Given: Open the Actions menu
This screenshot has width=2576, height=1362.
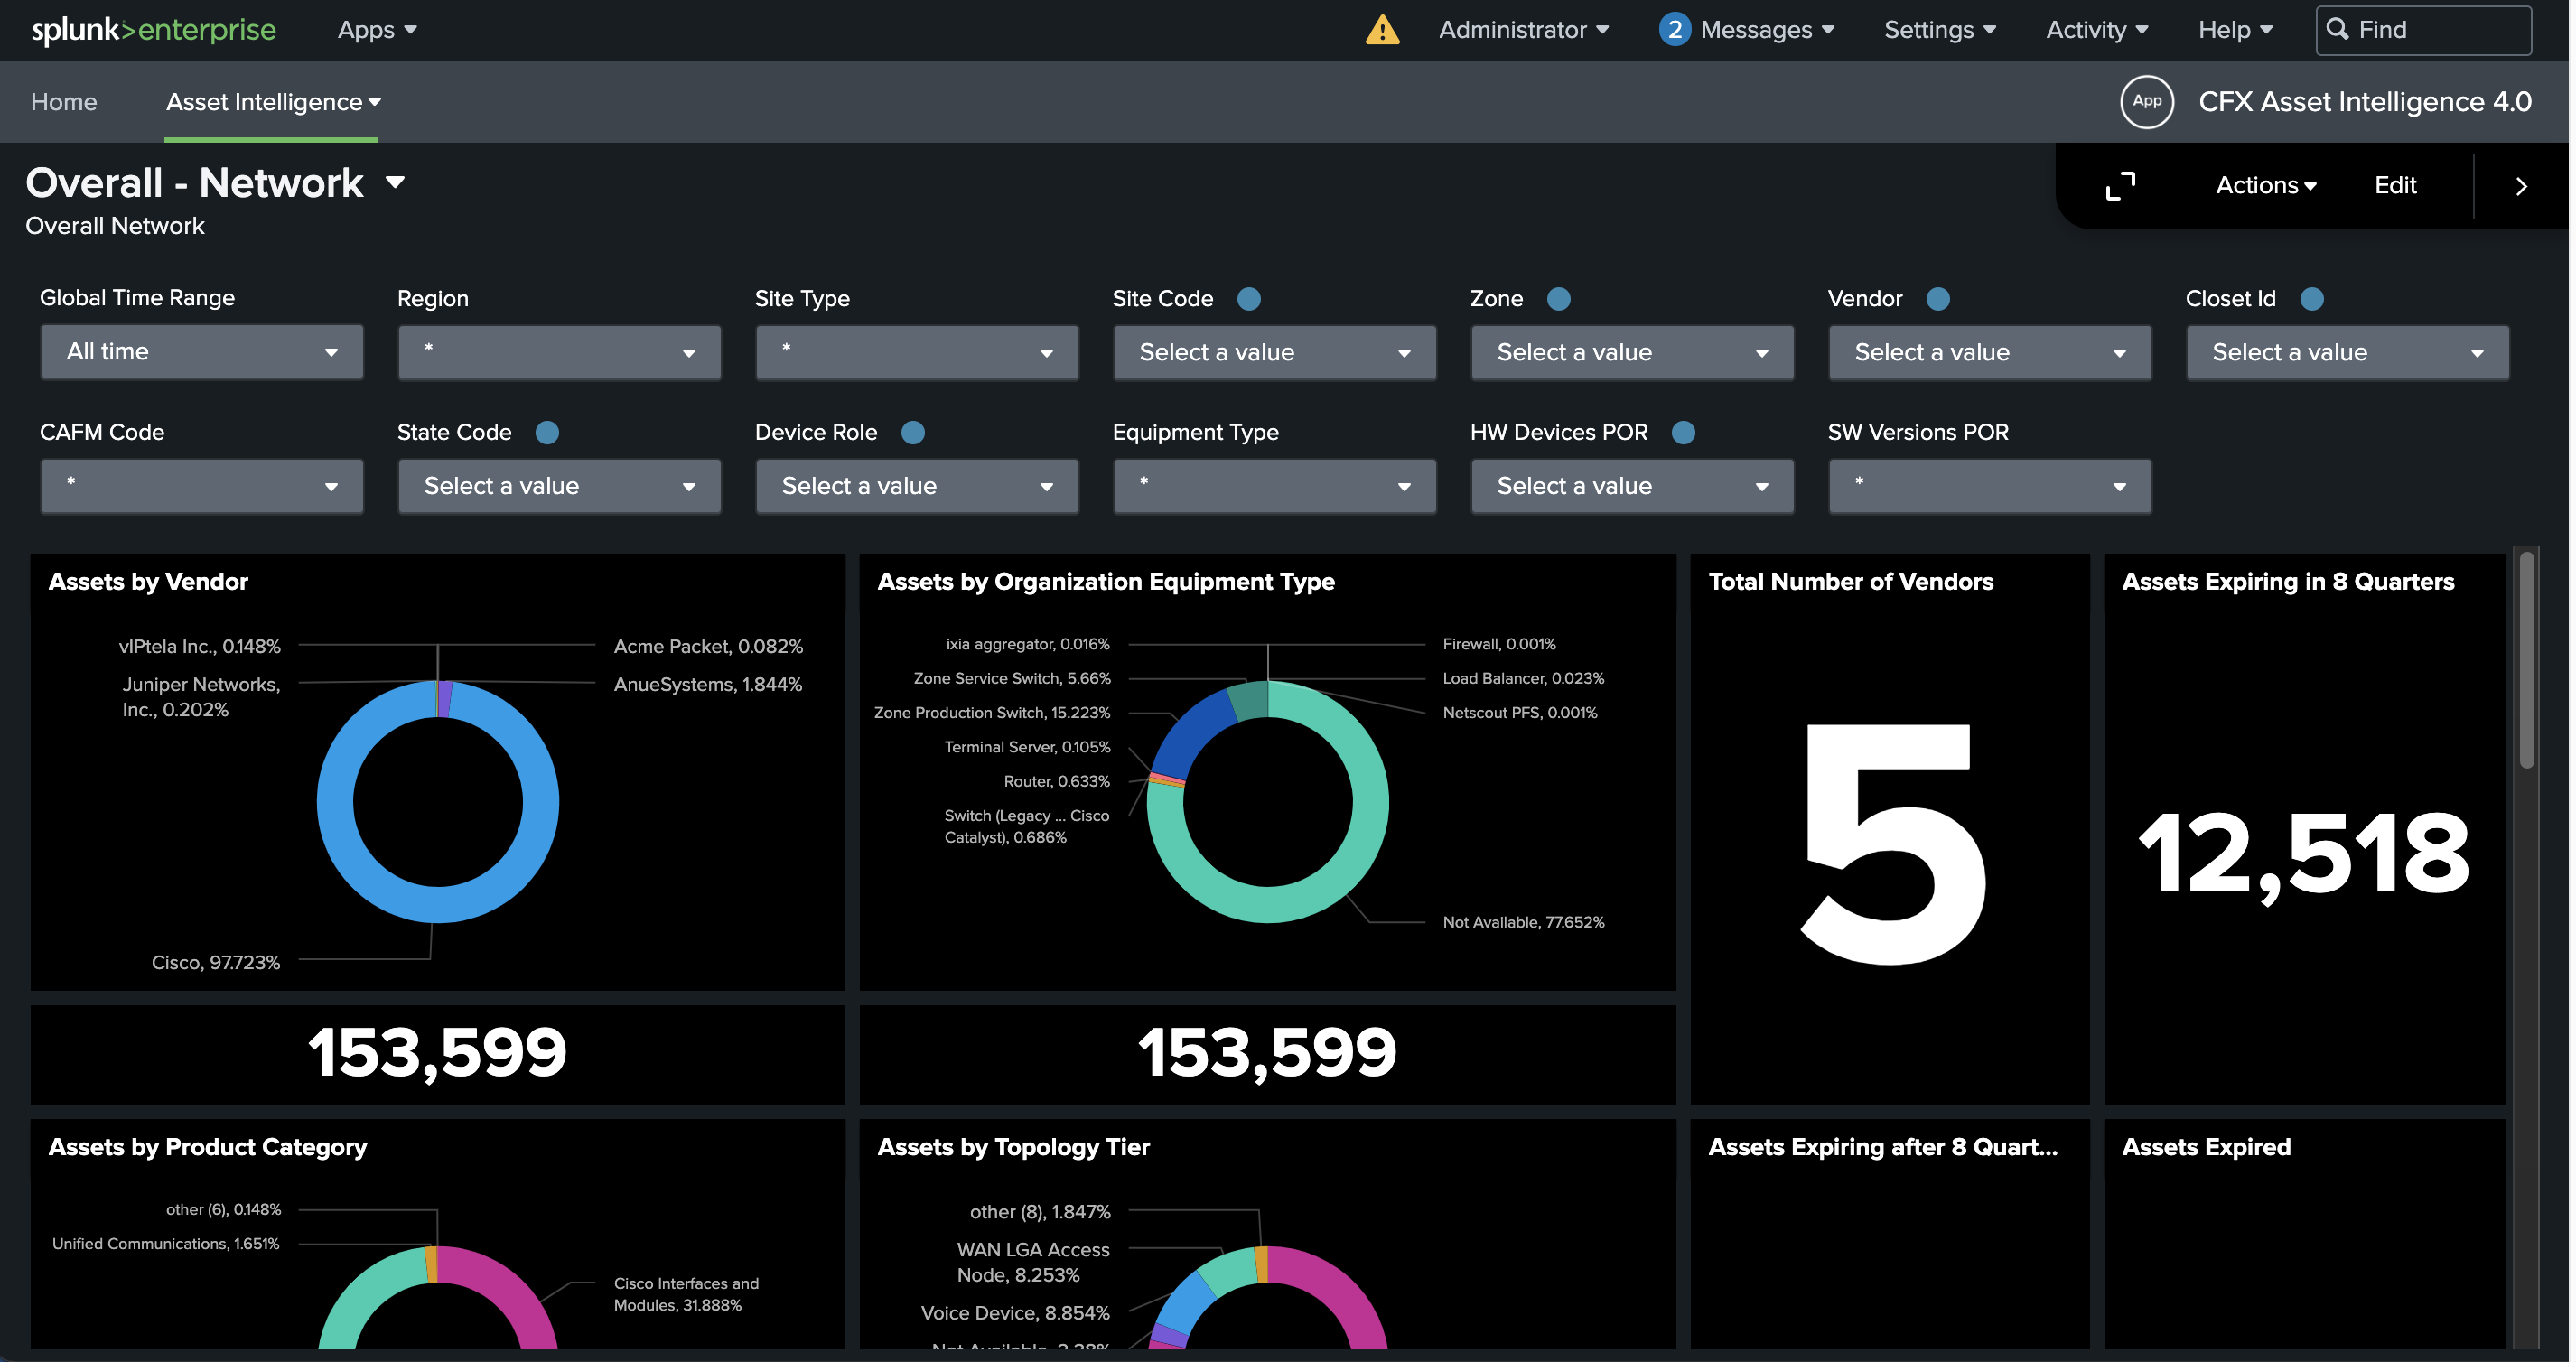Looking at the screenshot, I should (x=2265, y=186).
